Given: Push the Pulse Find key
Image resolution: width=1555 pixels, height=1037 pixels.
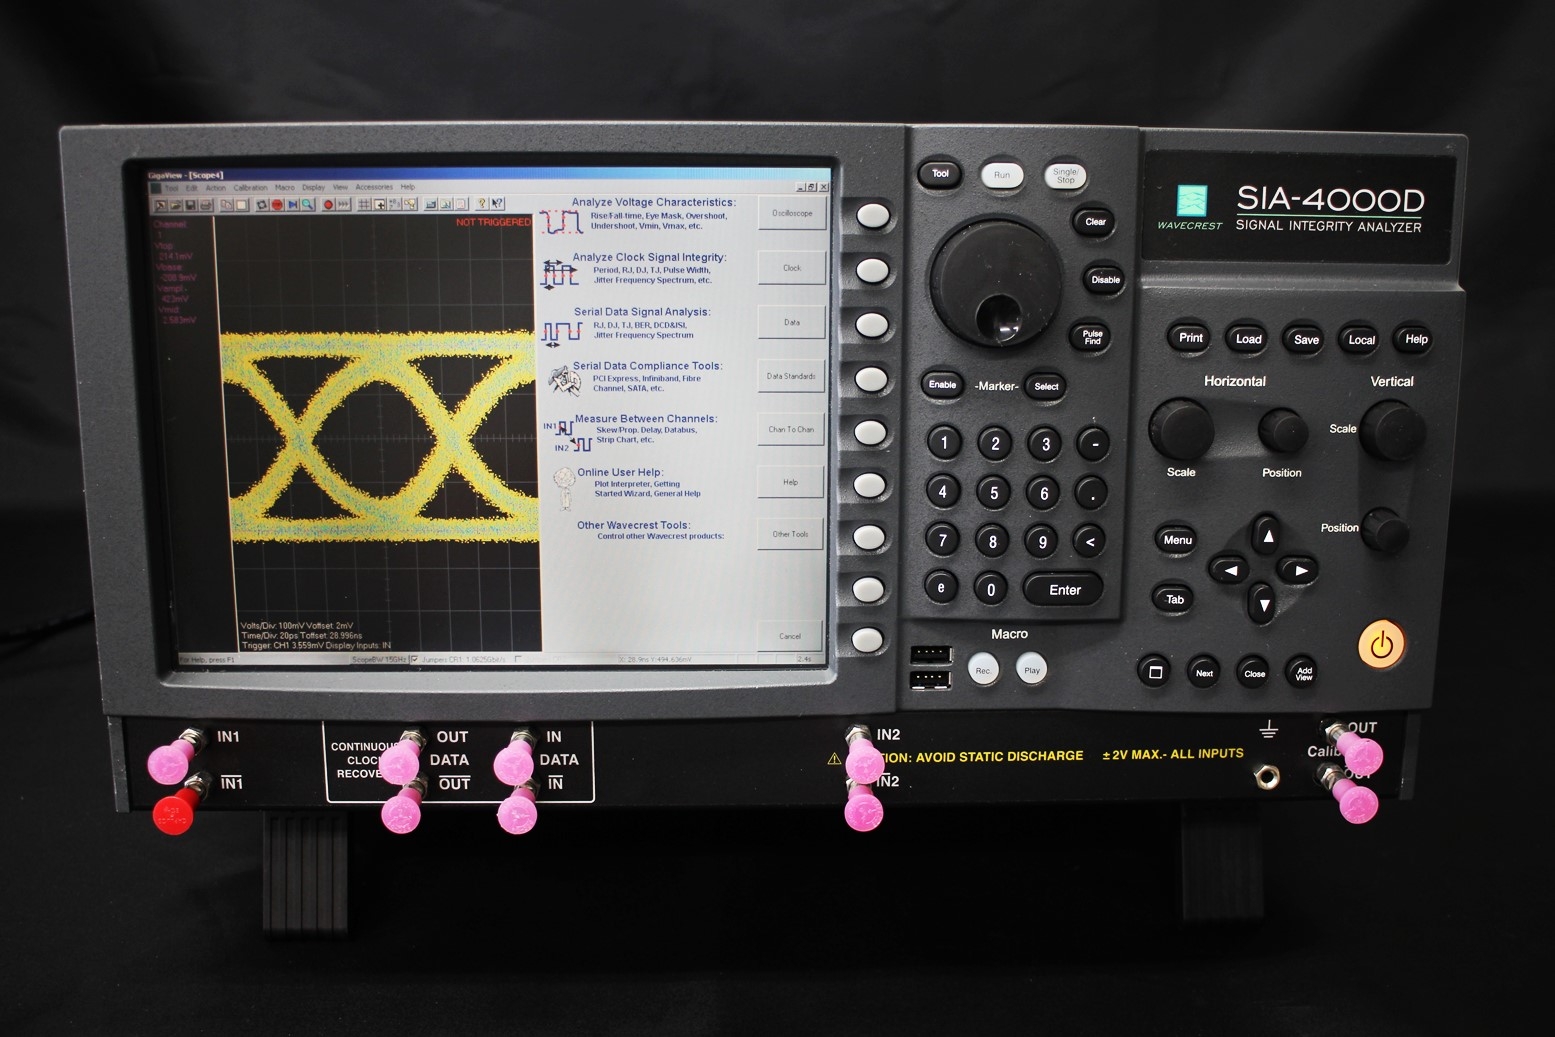Looking at the screenshot, I should click(1092, 337).
